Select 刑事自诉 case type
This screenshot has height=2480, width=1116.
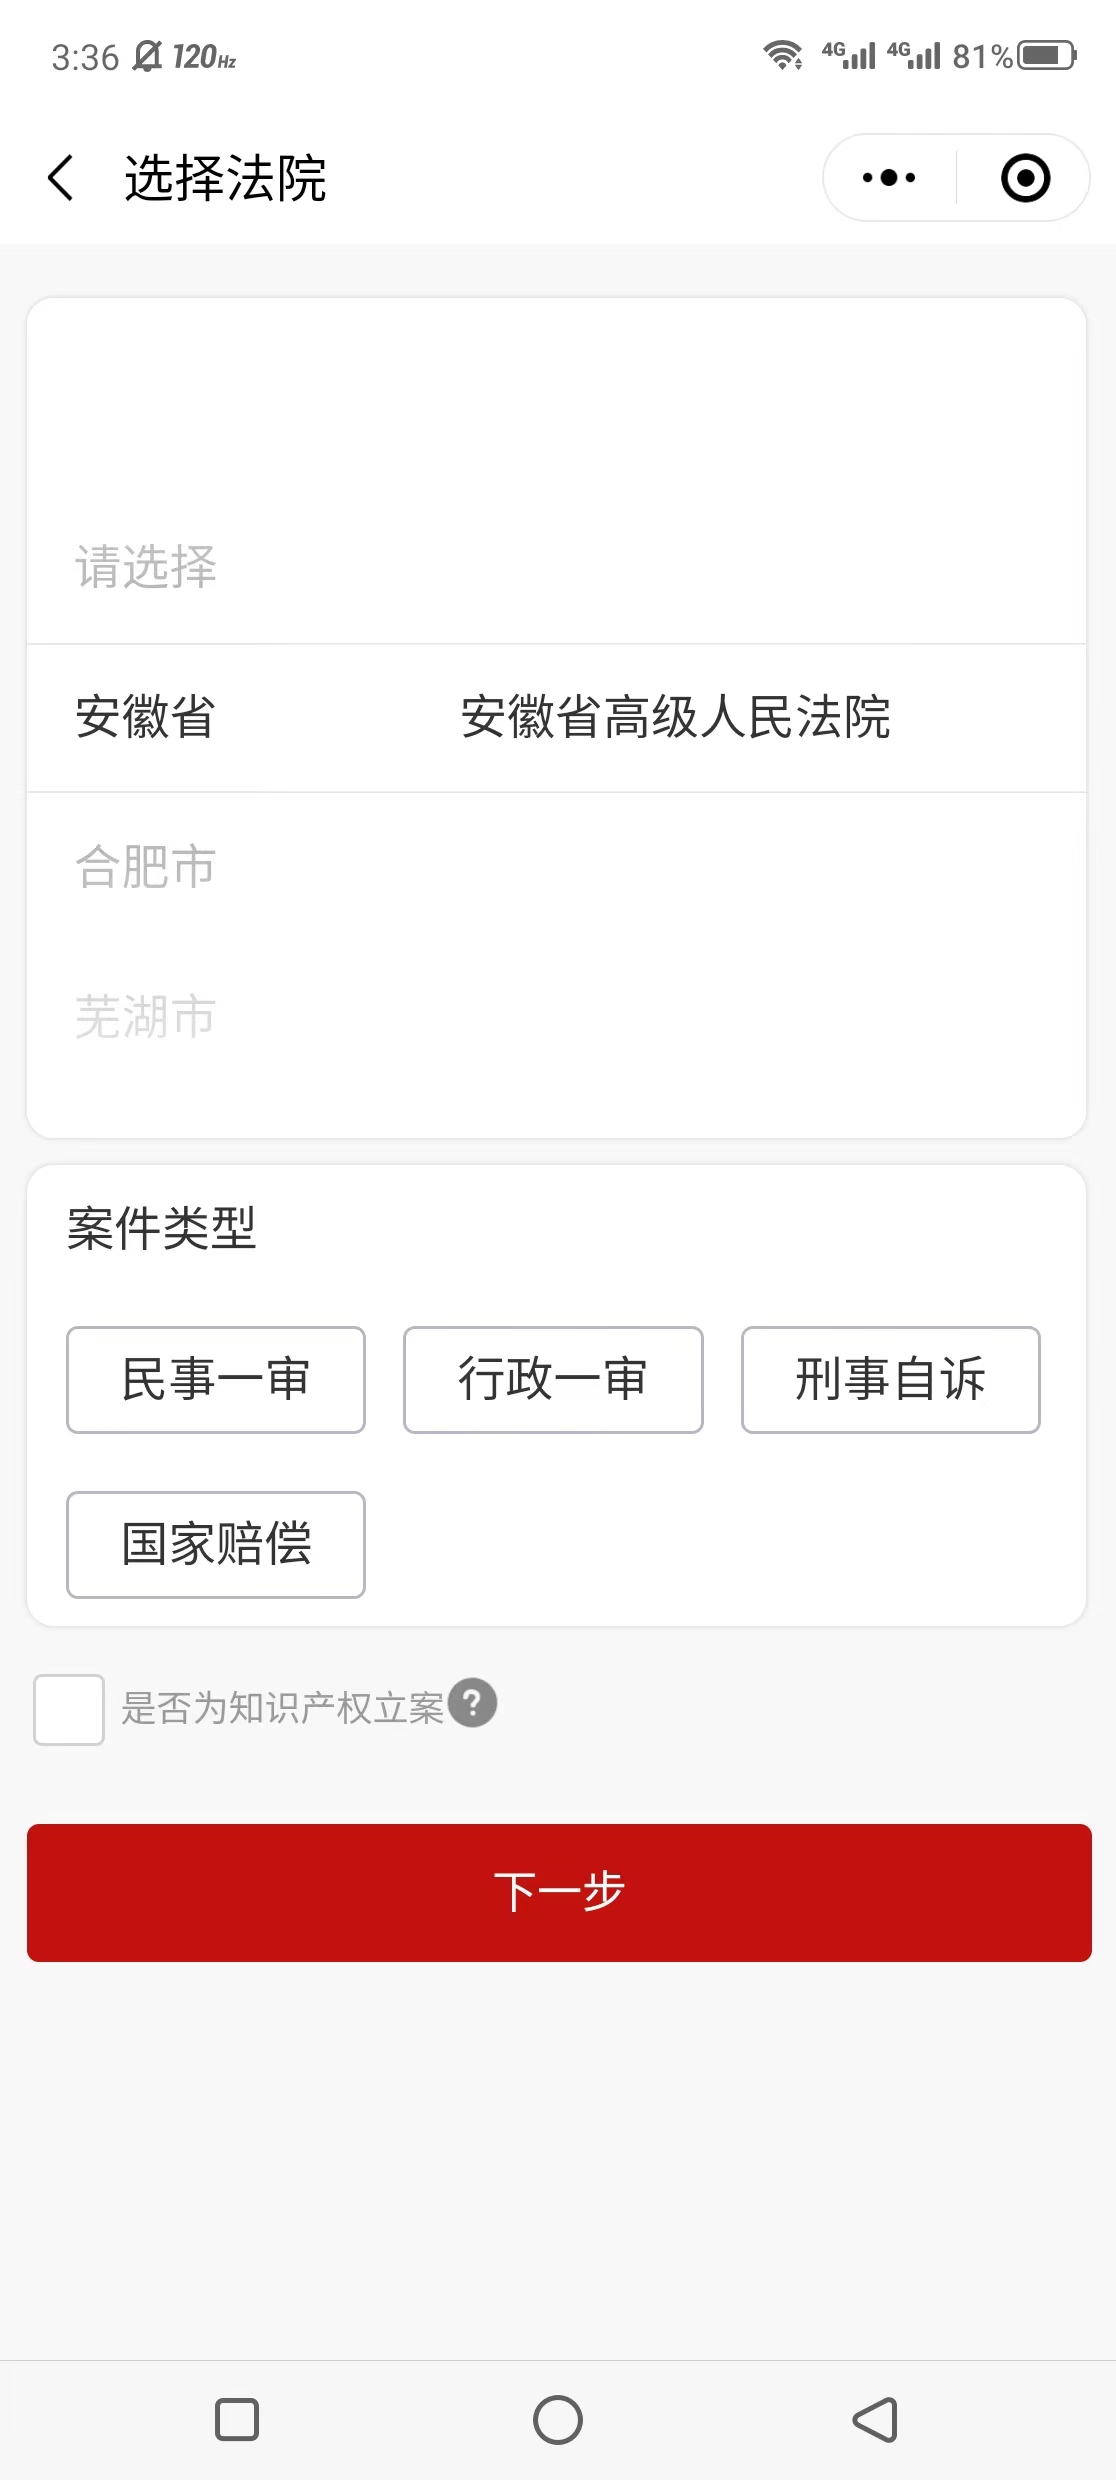[x=891, y=1380]
